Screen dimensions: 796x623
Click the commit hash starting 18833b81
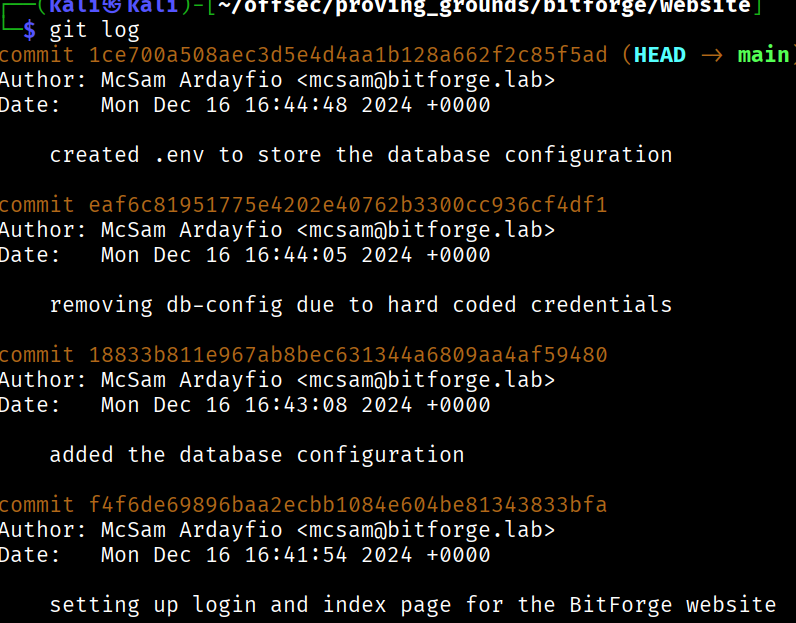tap(348, 355)
